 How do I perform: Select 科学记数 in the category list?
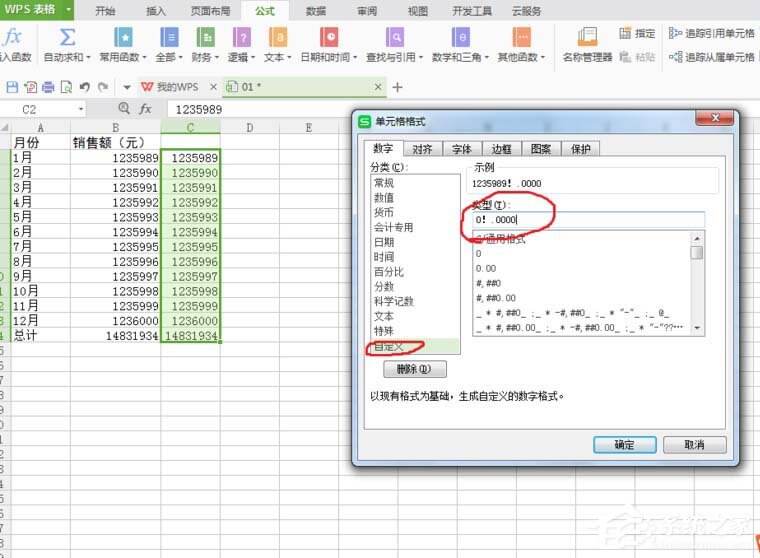tap(394, 301)
